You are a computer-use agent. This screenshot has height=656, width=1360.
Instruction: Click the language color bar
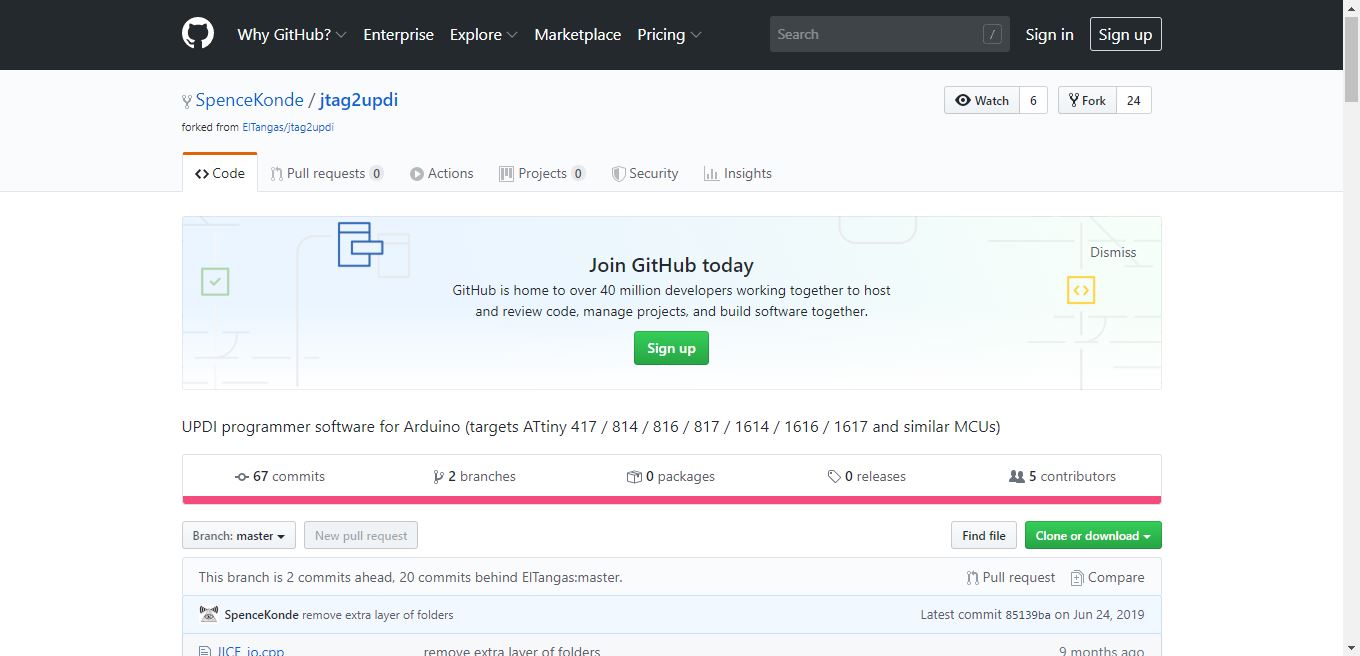point(671,500)
